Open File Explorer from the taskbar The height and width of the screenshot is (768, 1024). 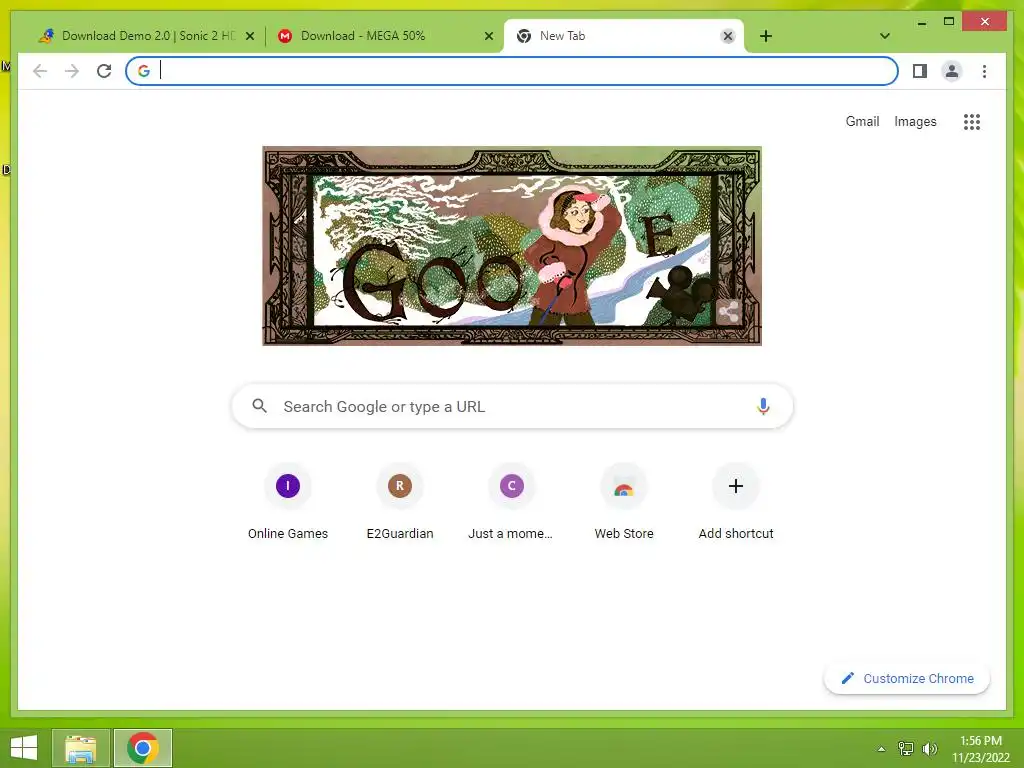click(80, 748)
